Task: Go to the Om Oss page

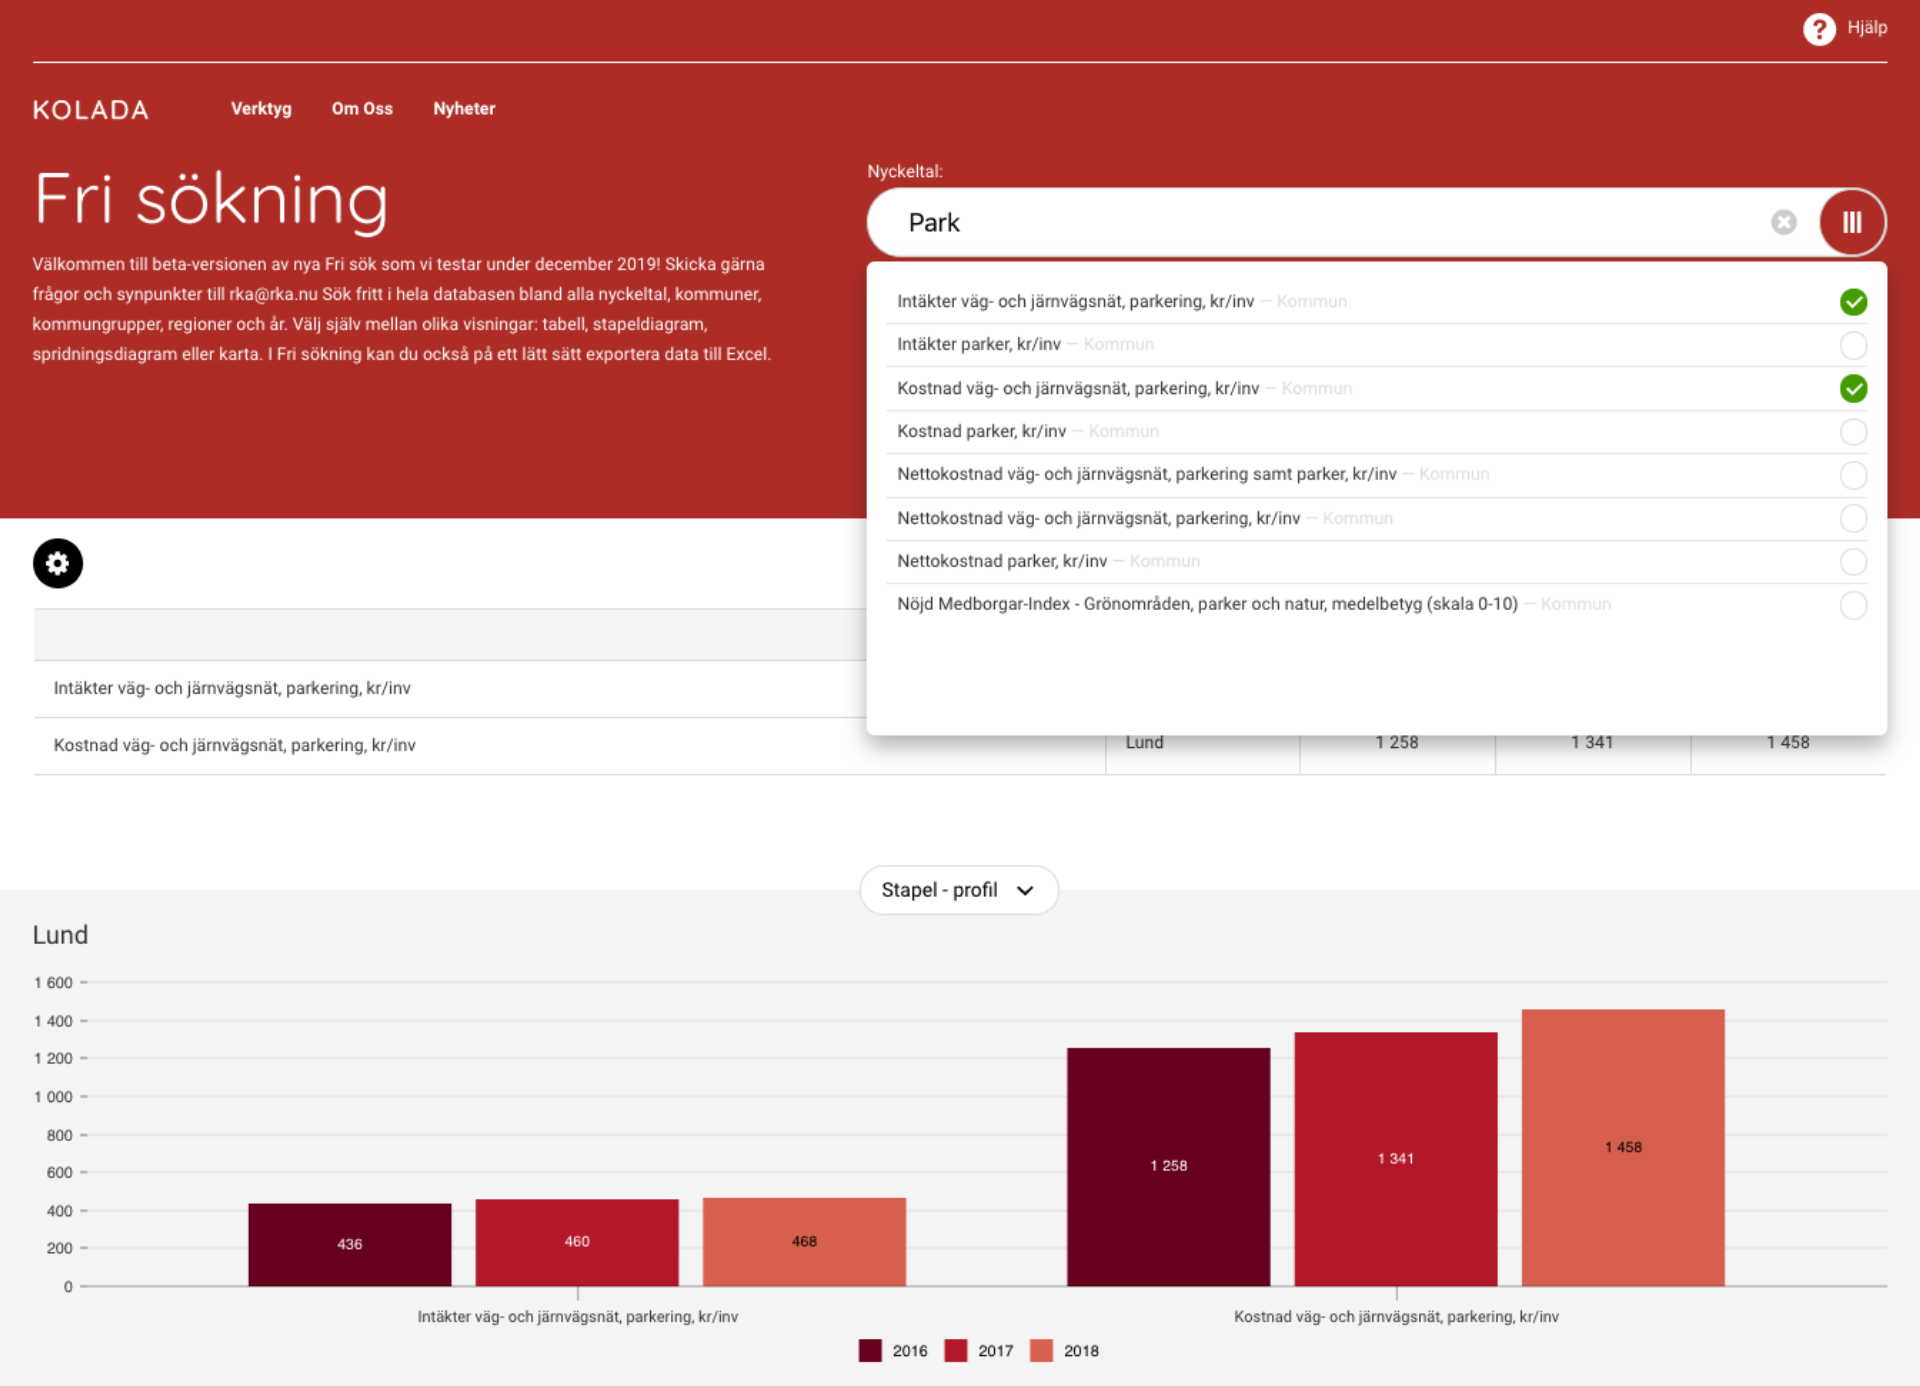Action: (362, 109)
